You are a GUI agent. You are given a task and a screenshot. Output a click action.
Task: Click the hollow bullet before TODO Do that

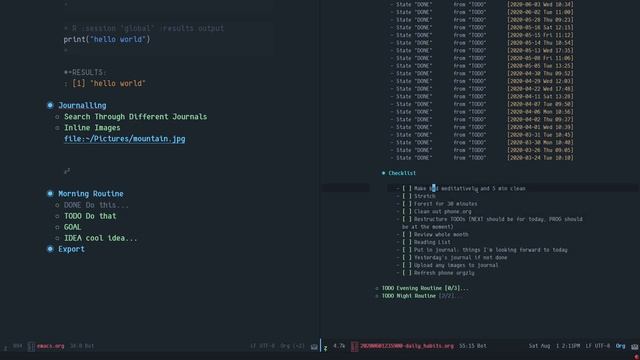[57, 216]
